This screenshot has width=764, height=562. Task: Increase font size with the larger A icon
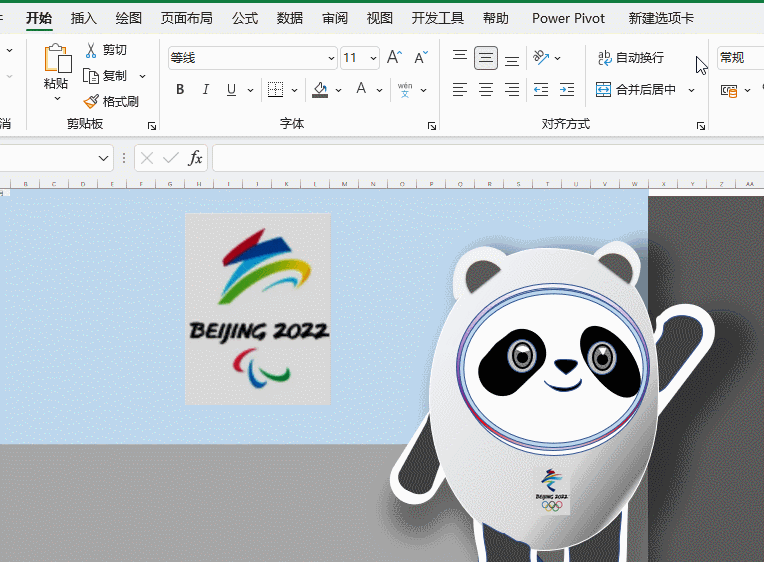click(394, 58)
